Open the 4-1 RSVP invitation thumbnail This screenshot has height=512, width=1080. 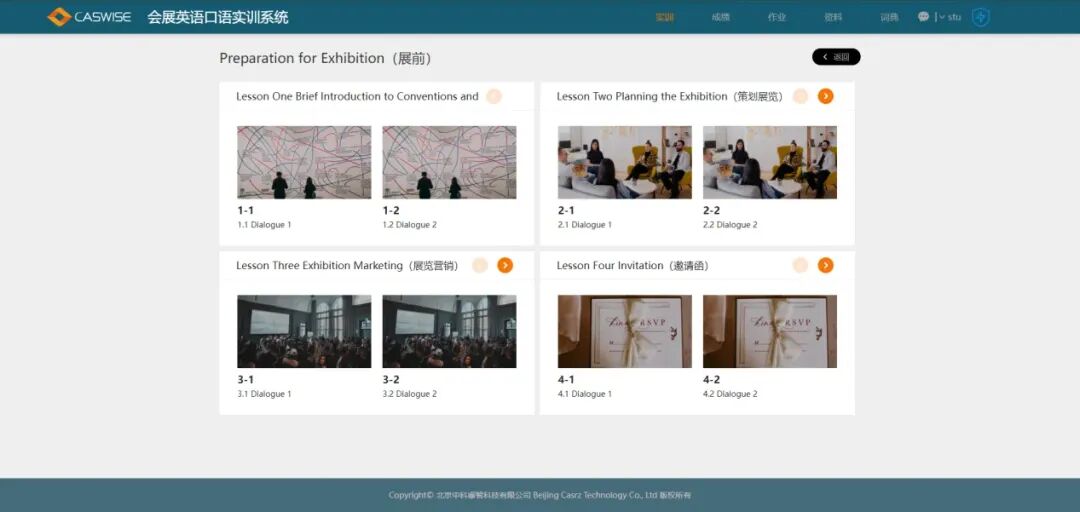624,331
